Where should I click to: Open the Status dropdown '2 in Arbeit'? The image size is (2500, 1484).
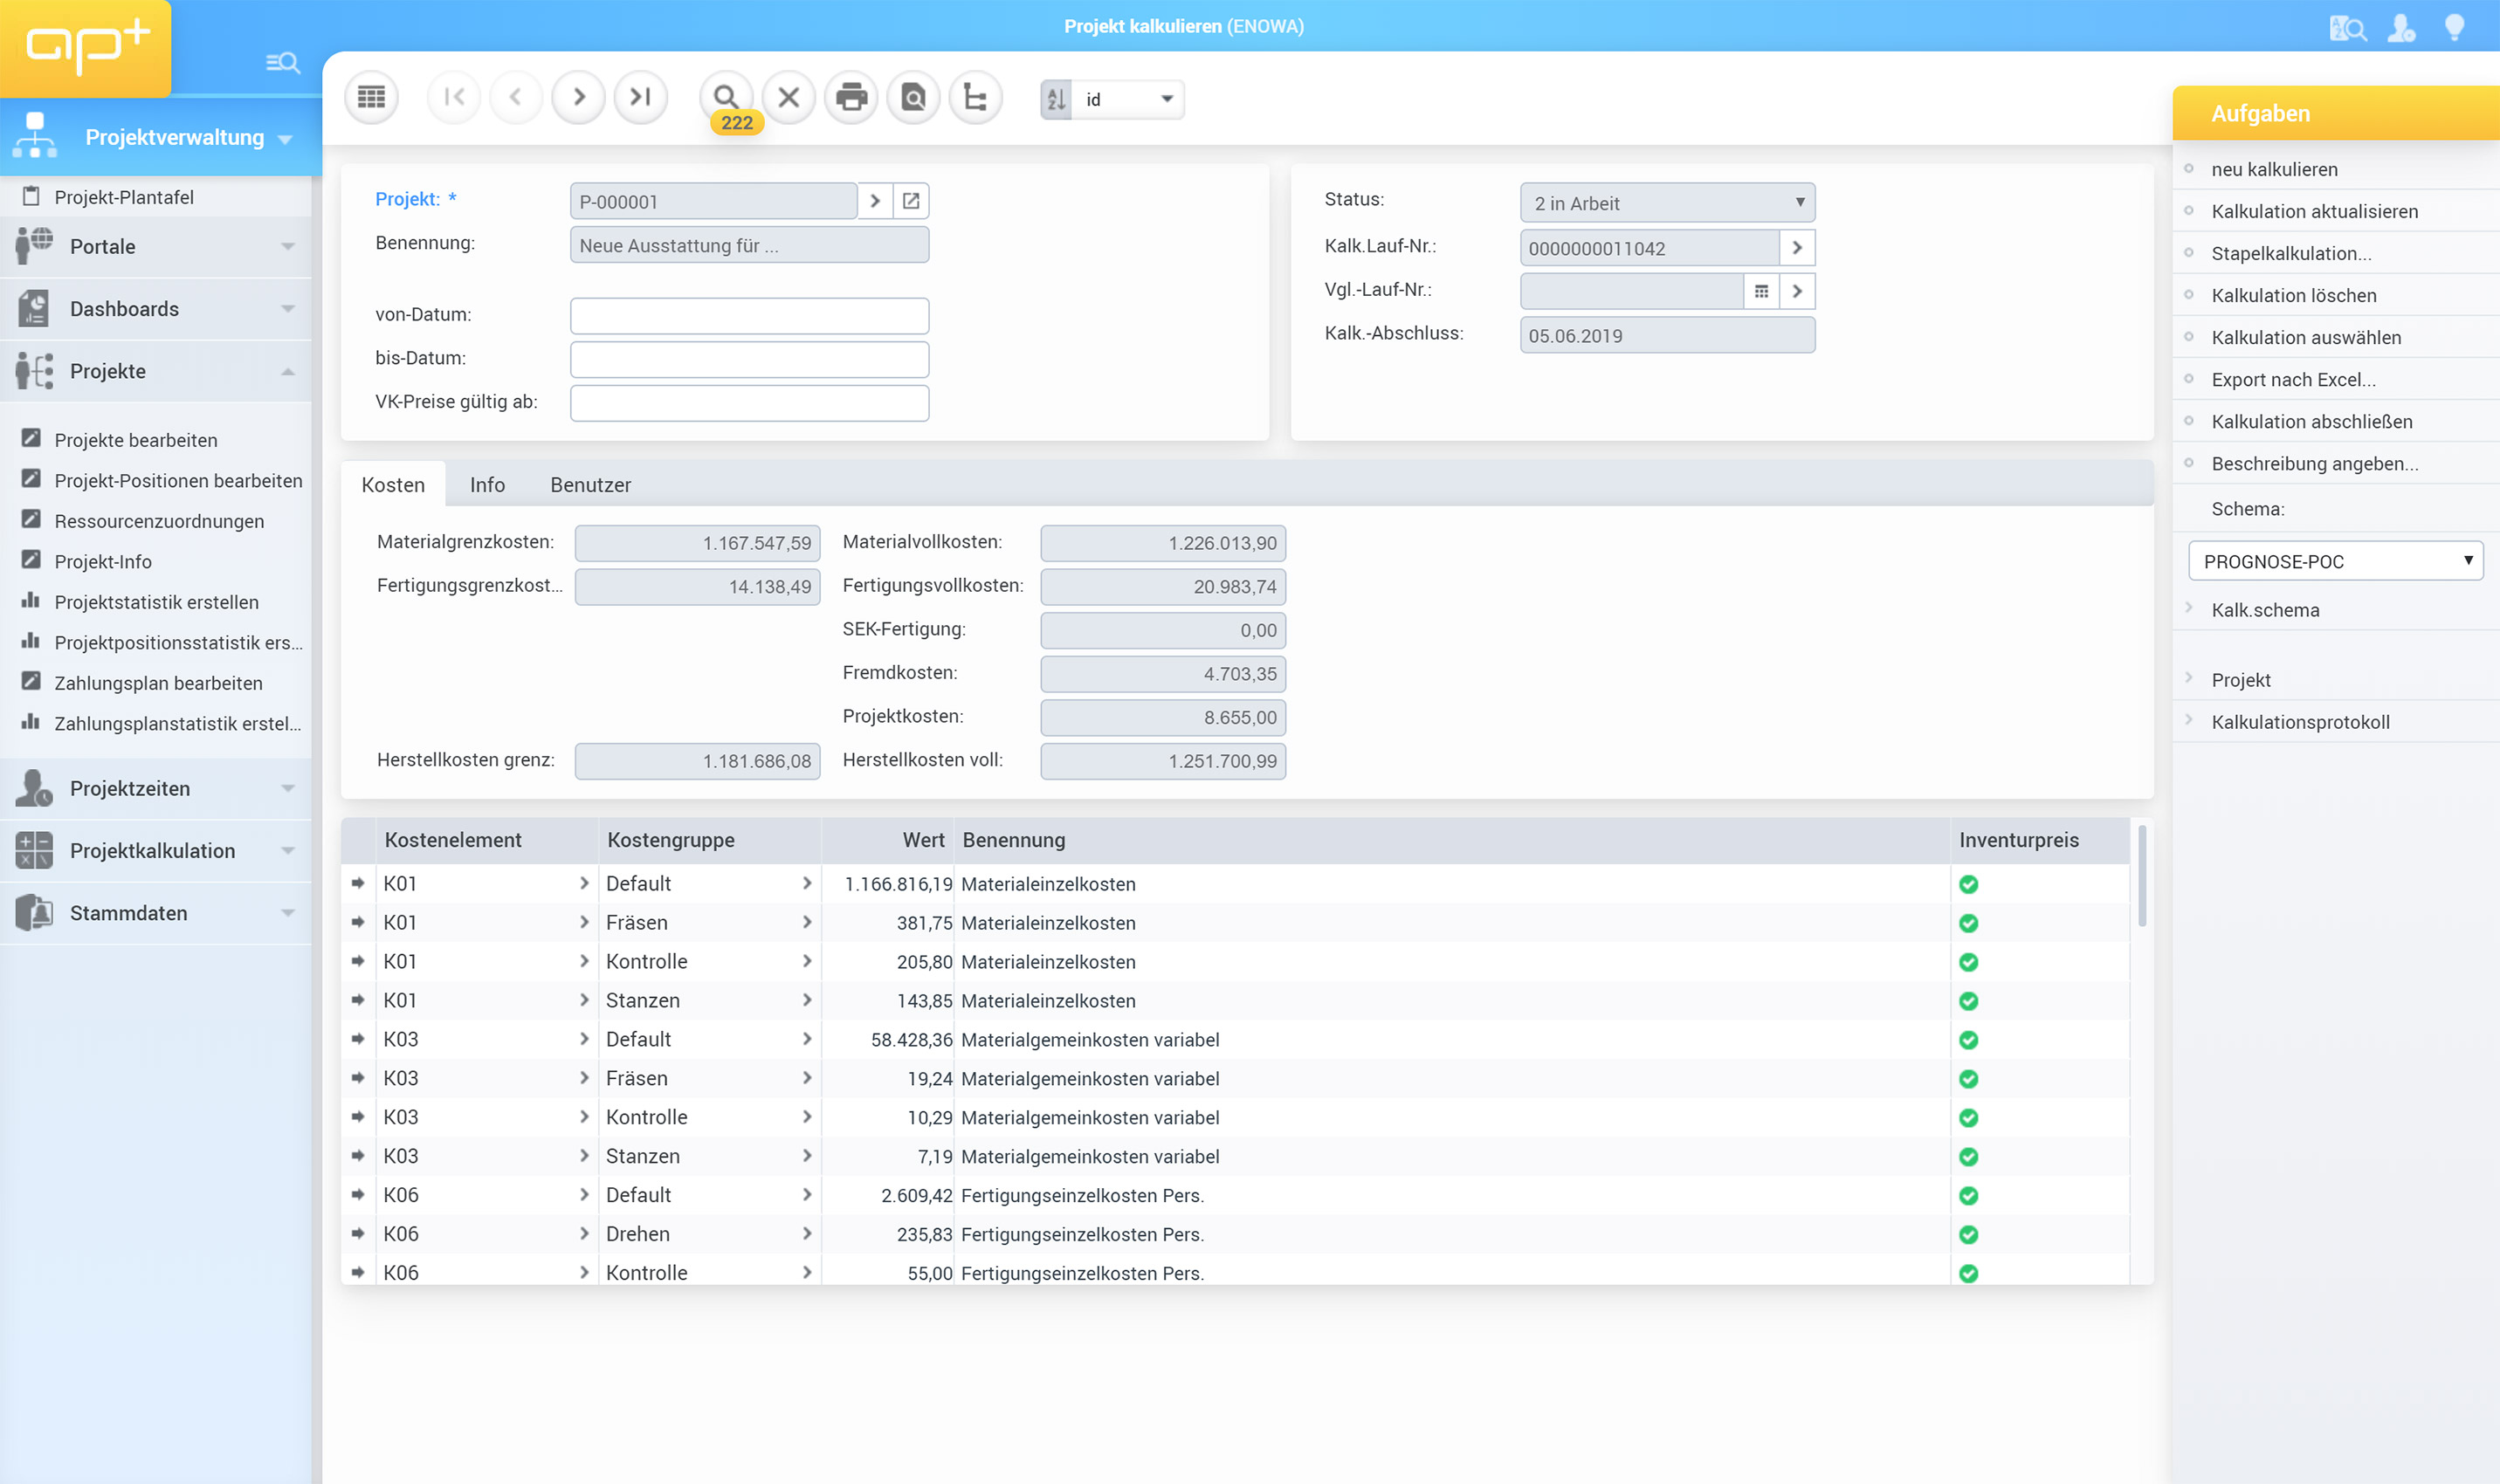point(1666,203)
